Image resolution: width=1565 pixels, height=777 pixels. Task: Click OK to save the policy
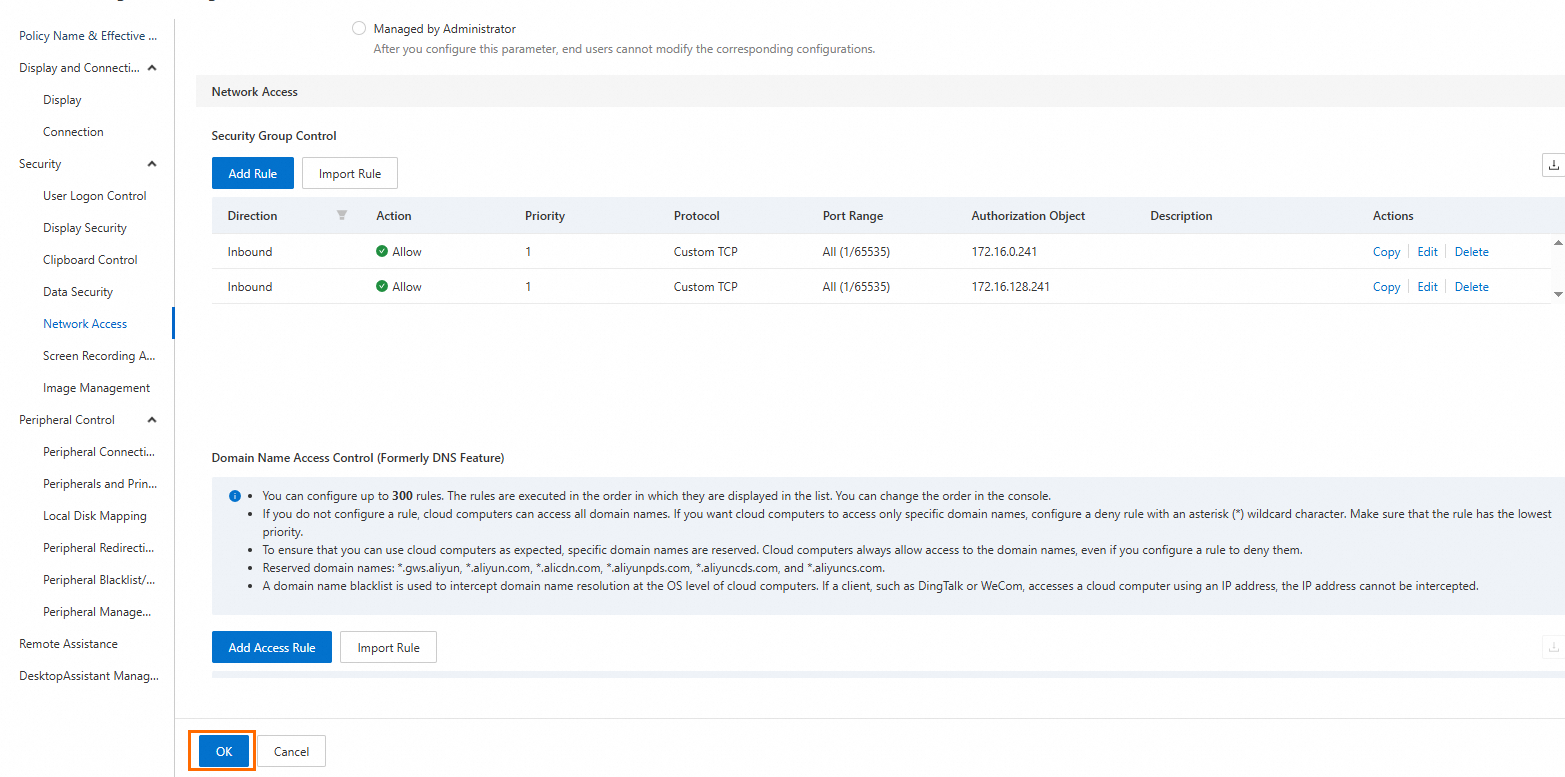[x=224, y=751]
